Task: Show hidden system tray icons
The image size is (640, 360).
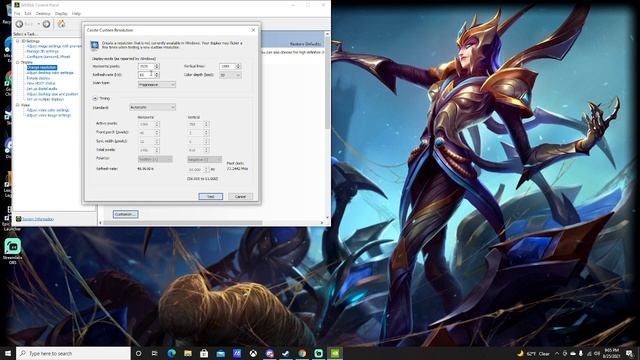Action: [x=557, y=353]
